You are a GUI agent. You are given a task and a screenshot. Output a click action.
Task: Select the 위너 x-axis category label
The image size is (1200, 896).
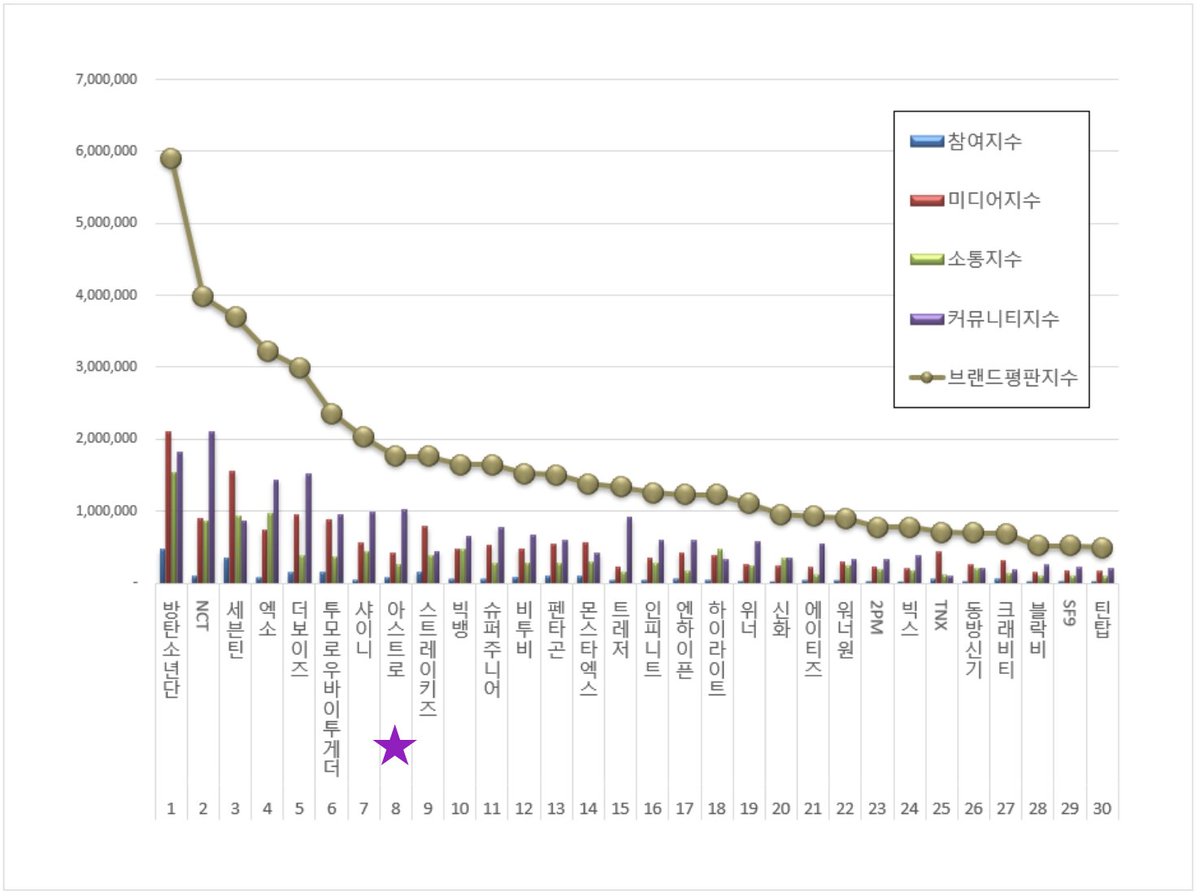748,621
